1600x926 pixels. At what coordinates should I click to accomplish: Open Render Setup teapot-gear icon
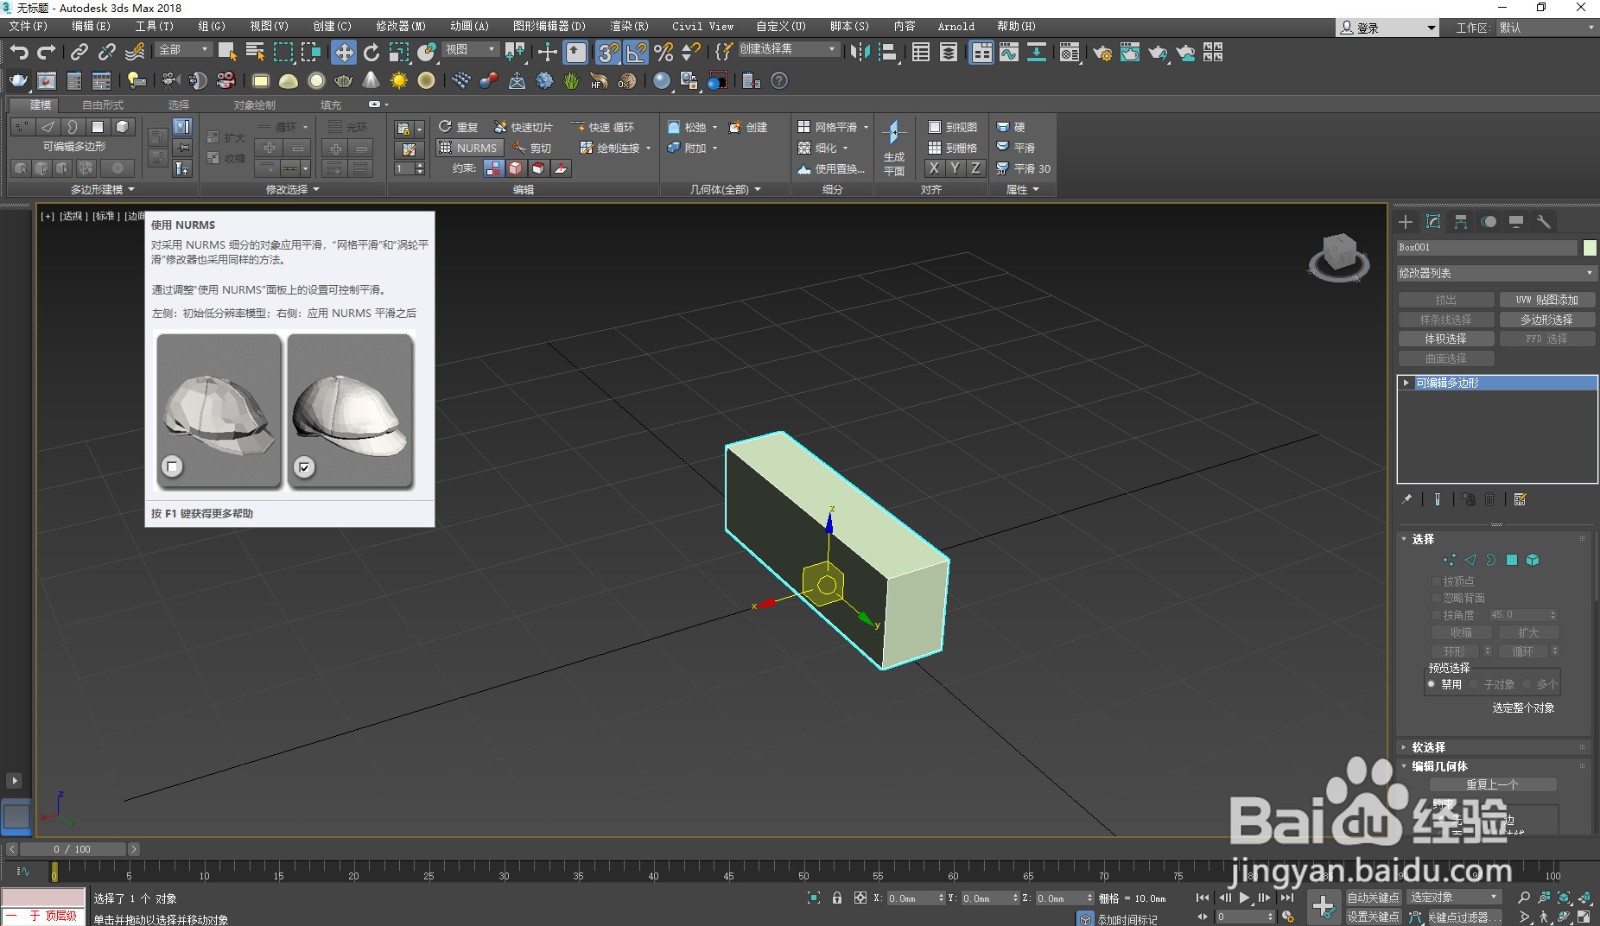tap(1102, 52)
